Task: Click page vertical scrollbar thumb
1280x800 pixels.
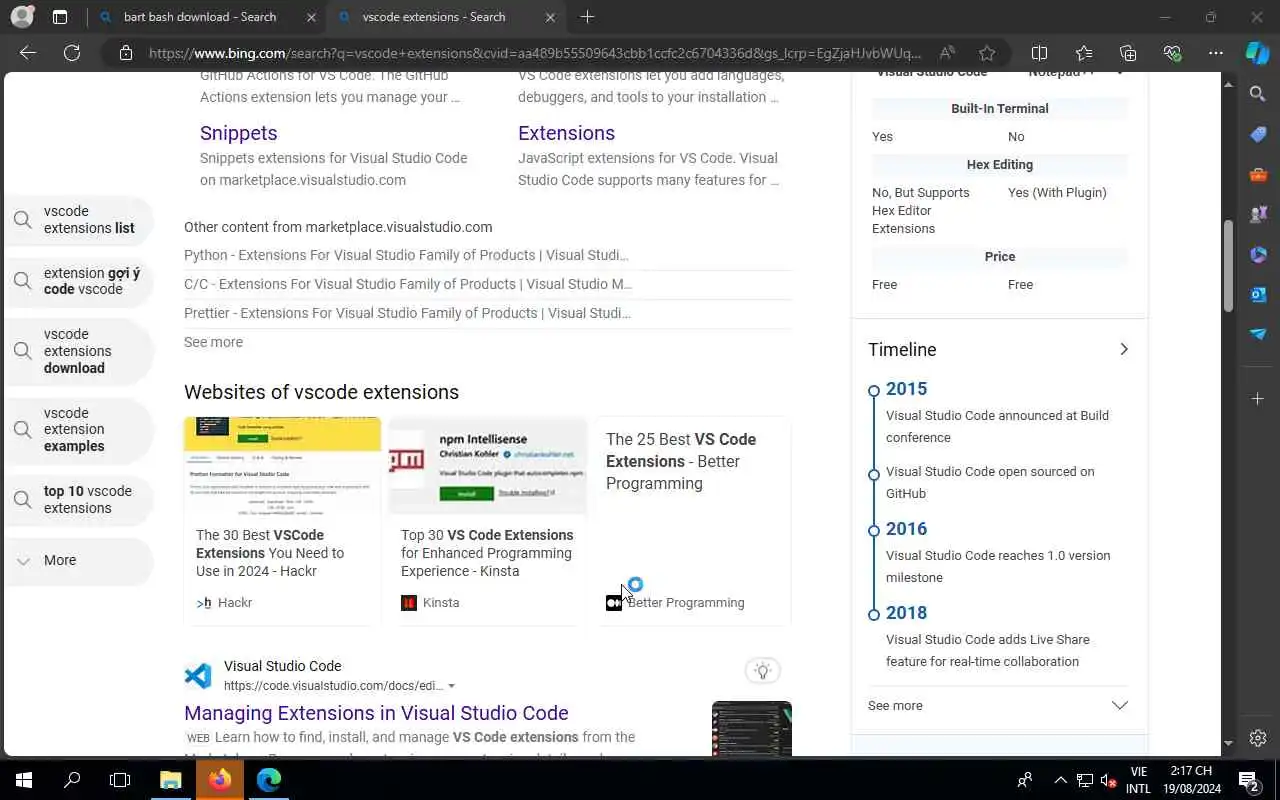Action: tap(1228, 264)
